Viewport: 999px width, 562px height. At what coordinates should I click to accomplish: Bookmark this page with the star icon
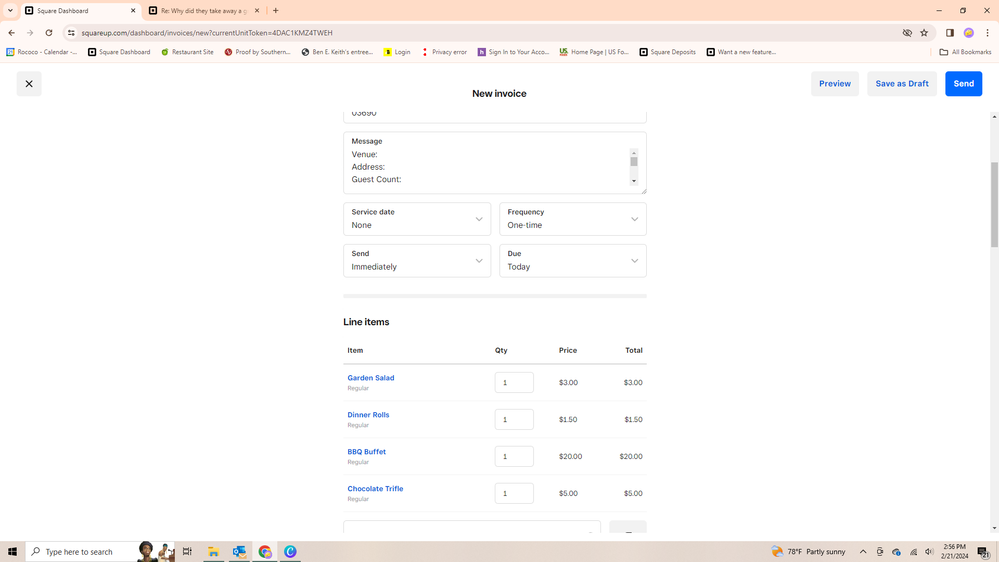coord(924,32)
